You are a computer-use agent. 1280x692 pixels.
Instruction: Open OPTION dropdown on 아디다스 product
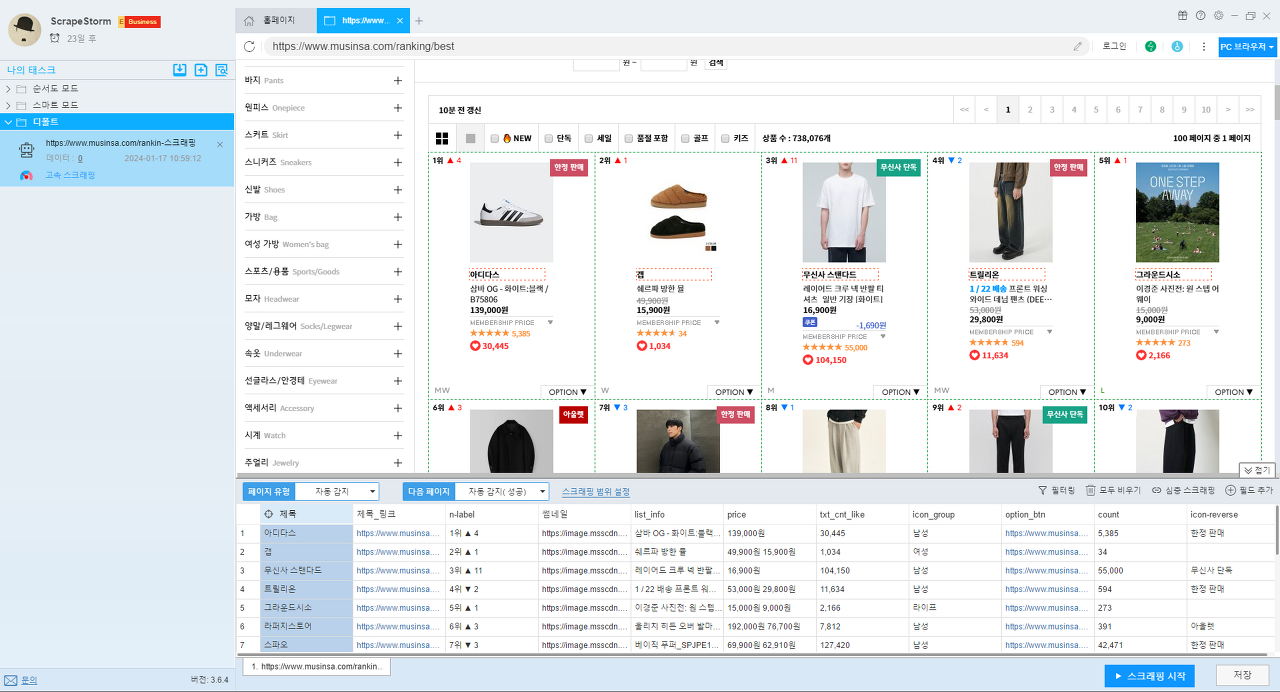coord(567,392)
